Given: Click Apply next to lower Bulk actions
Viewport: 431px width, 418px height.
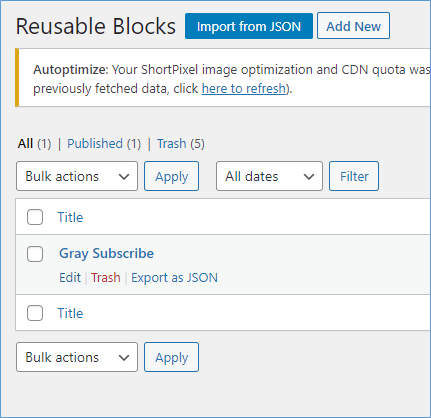Looking at the screenshot, I should pyautogui.click(x=171, y=357).
